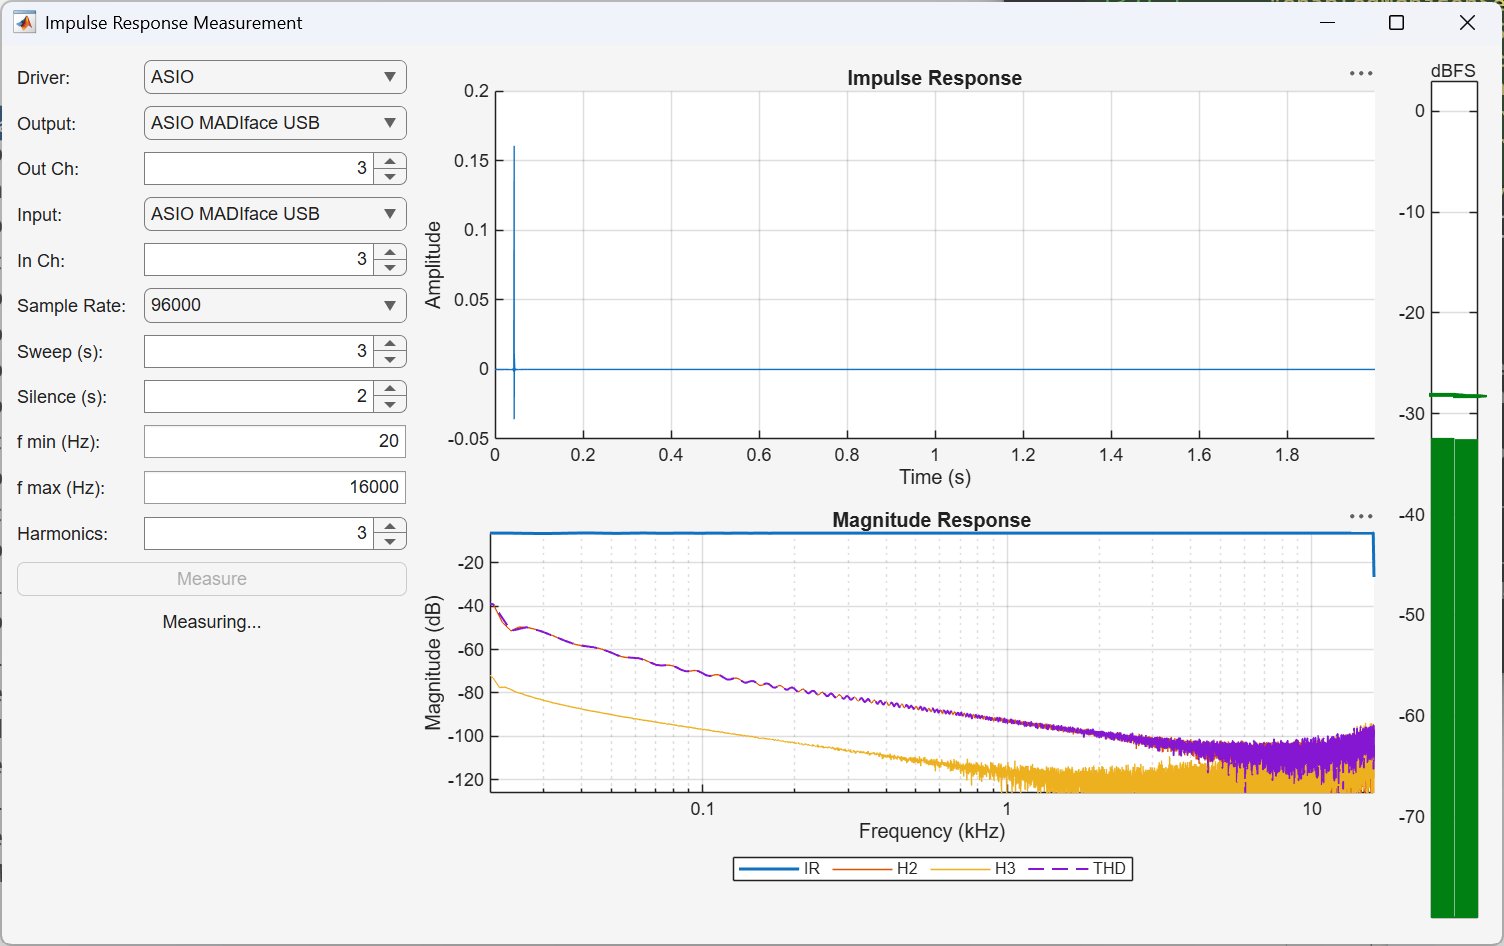Click the In Ch number field
The height and width of the screenshot is (946, 1504).
259,259
